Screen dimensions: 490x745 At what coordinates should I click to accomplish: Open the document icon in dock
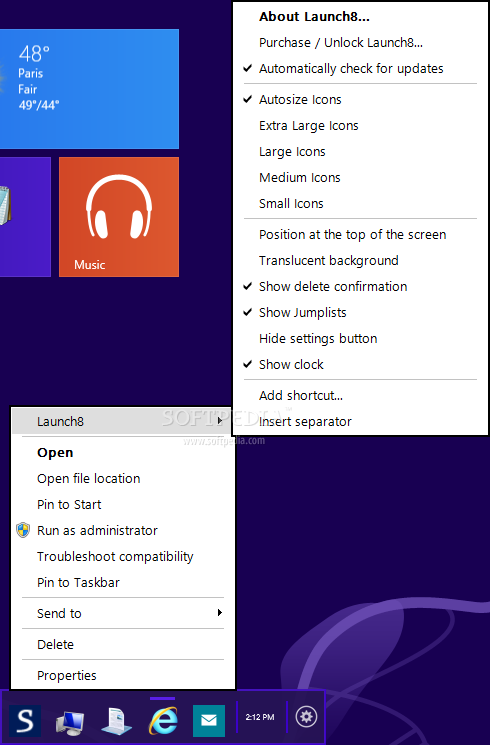116,720
